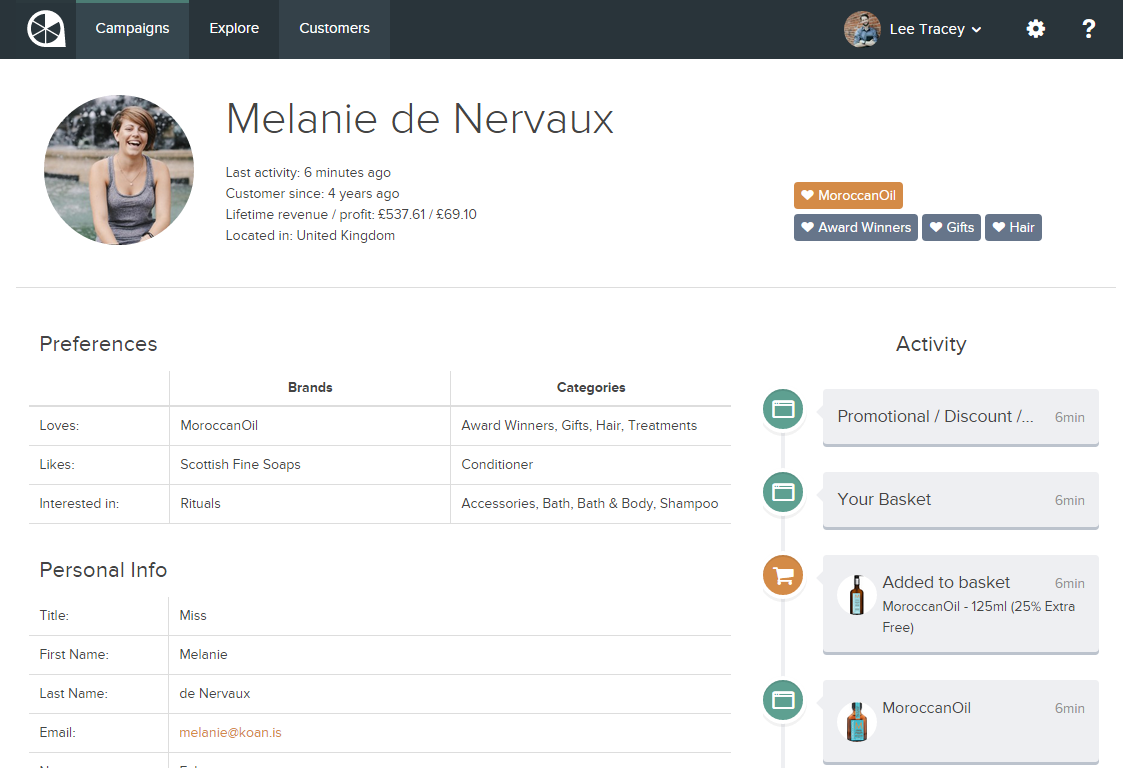1123x768 pixels.
Task: Expand Lee Tracey user dropdown
Action: pyautogui.click(x=935, y=29)
